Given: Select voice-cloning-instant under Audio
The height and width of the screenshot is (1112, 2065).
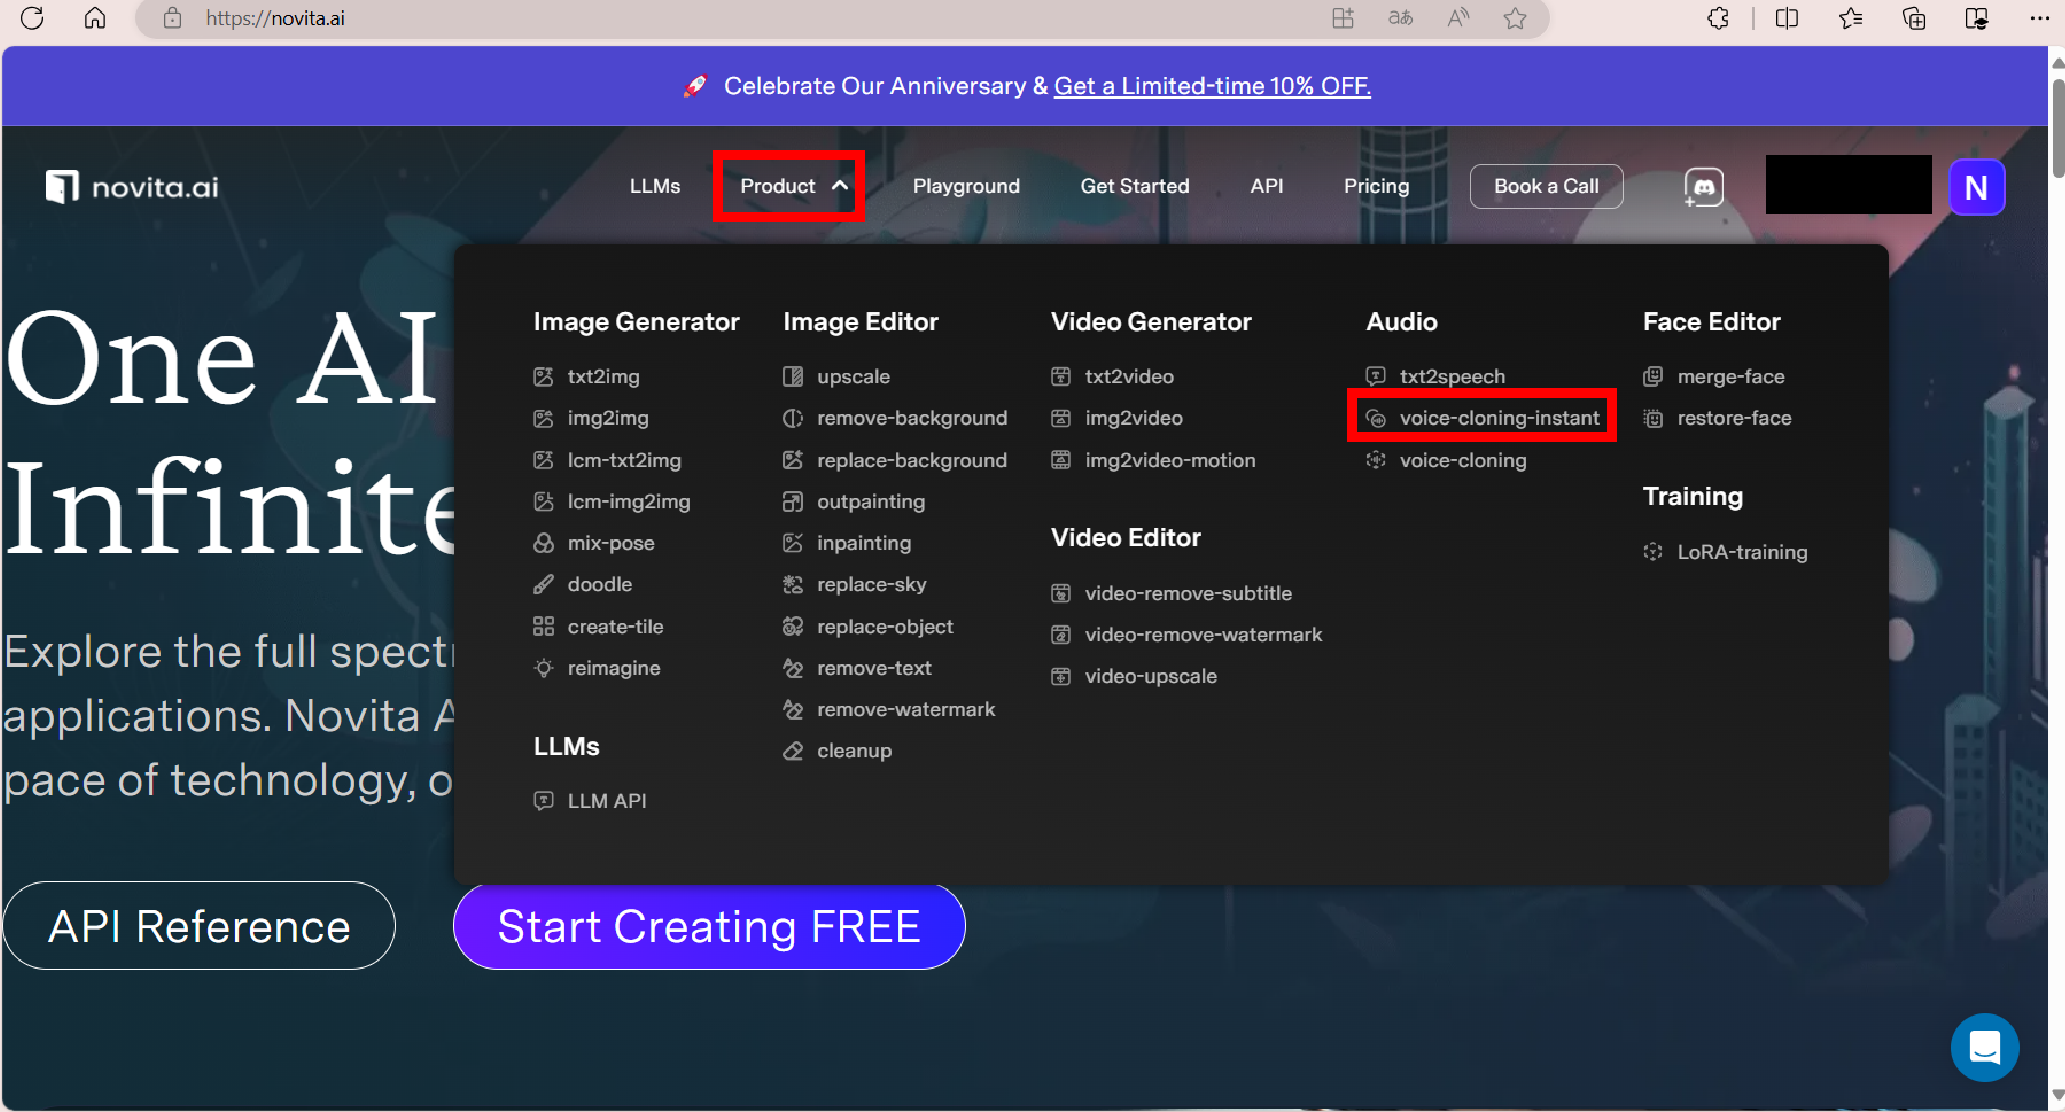Looking at the screenshot, I should pyautogui.click(x=1498, y=418).
